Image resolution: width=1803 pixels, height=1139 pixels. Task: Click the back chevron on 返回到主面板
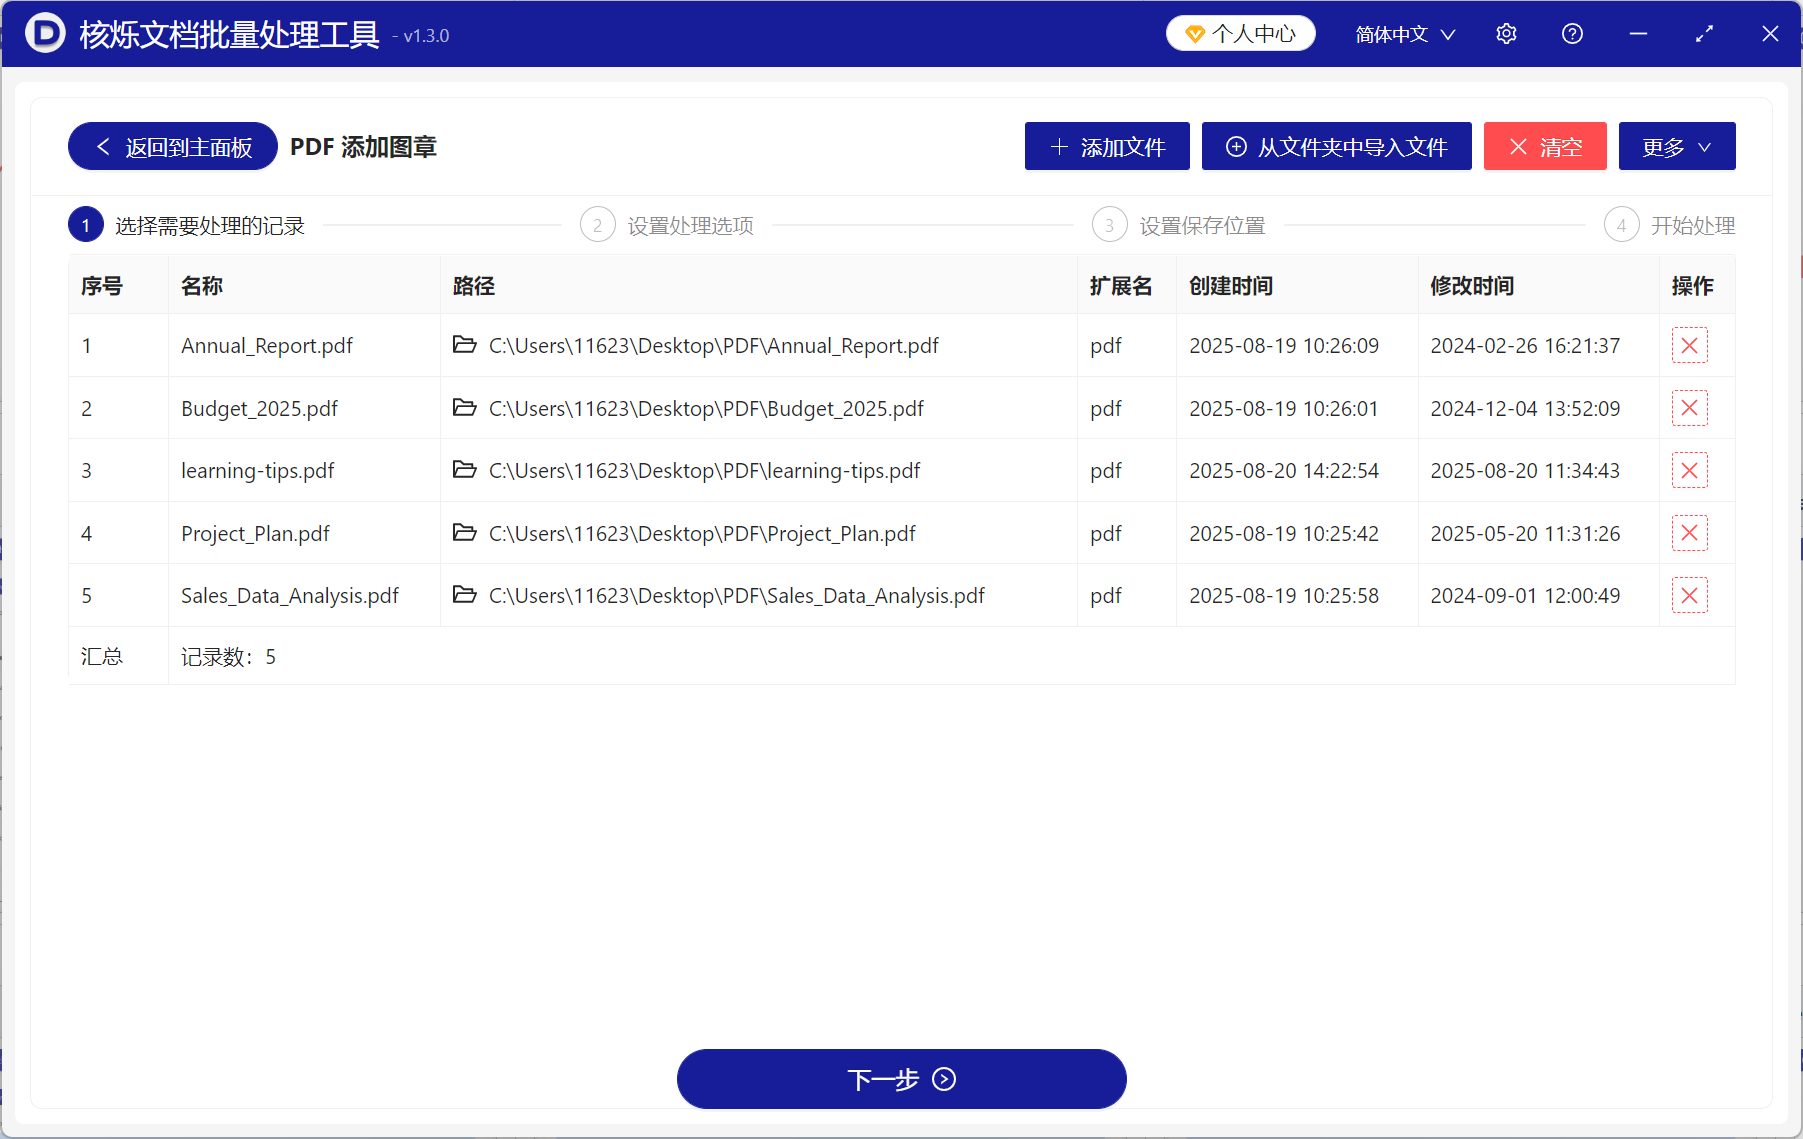click(x=103, y=146)
